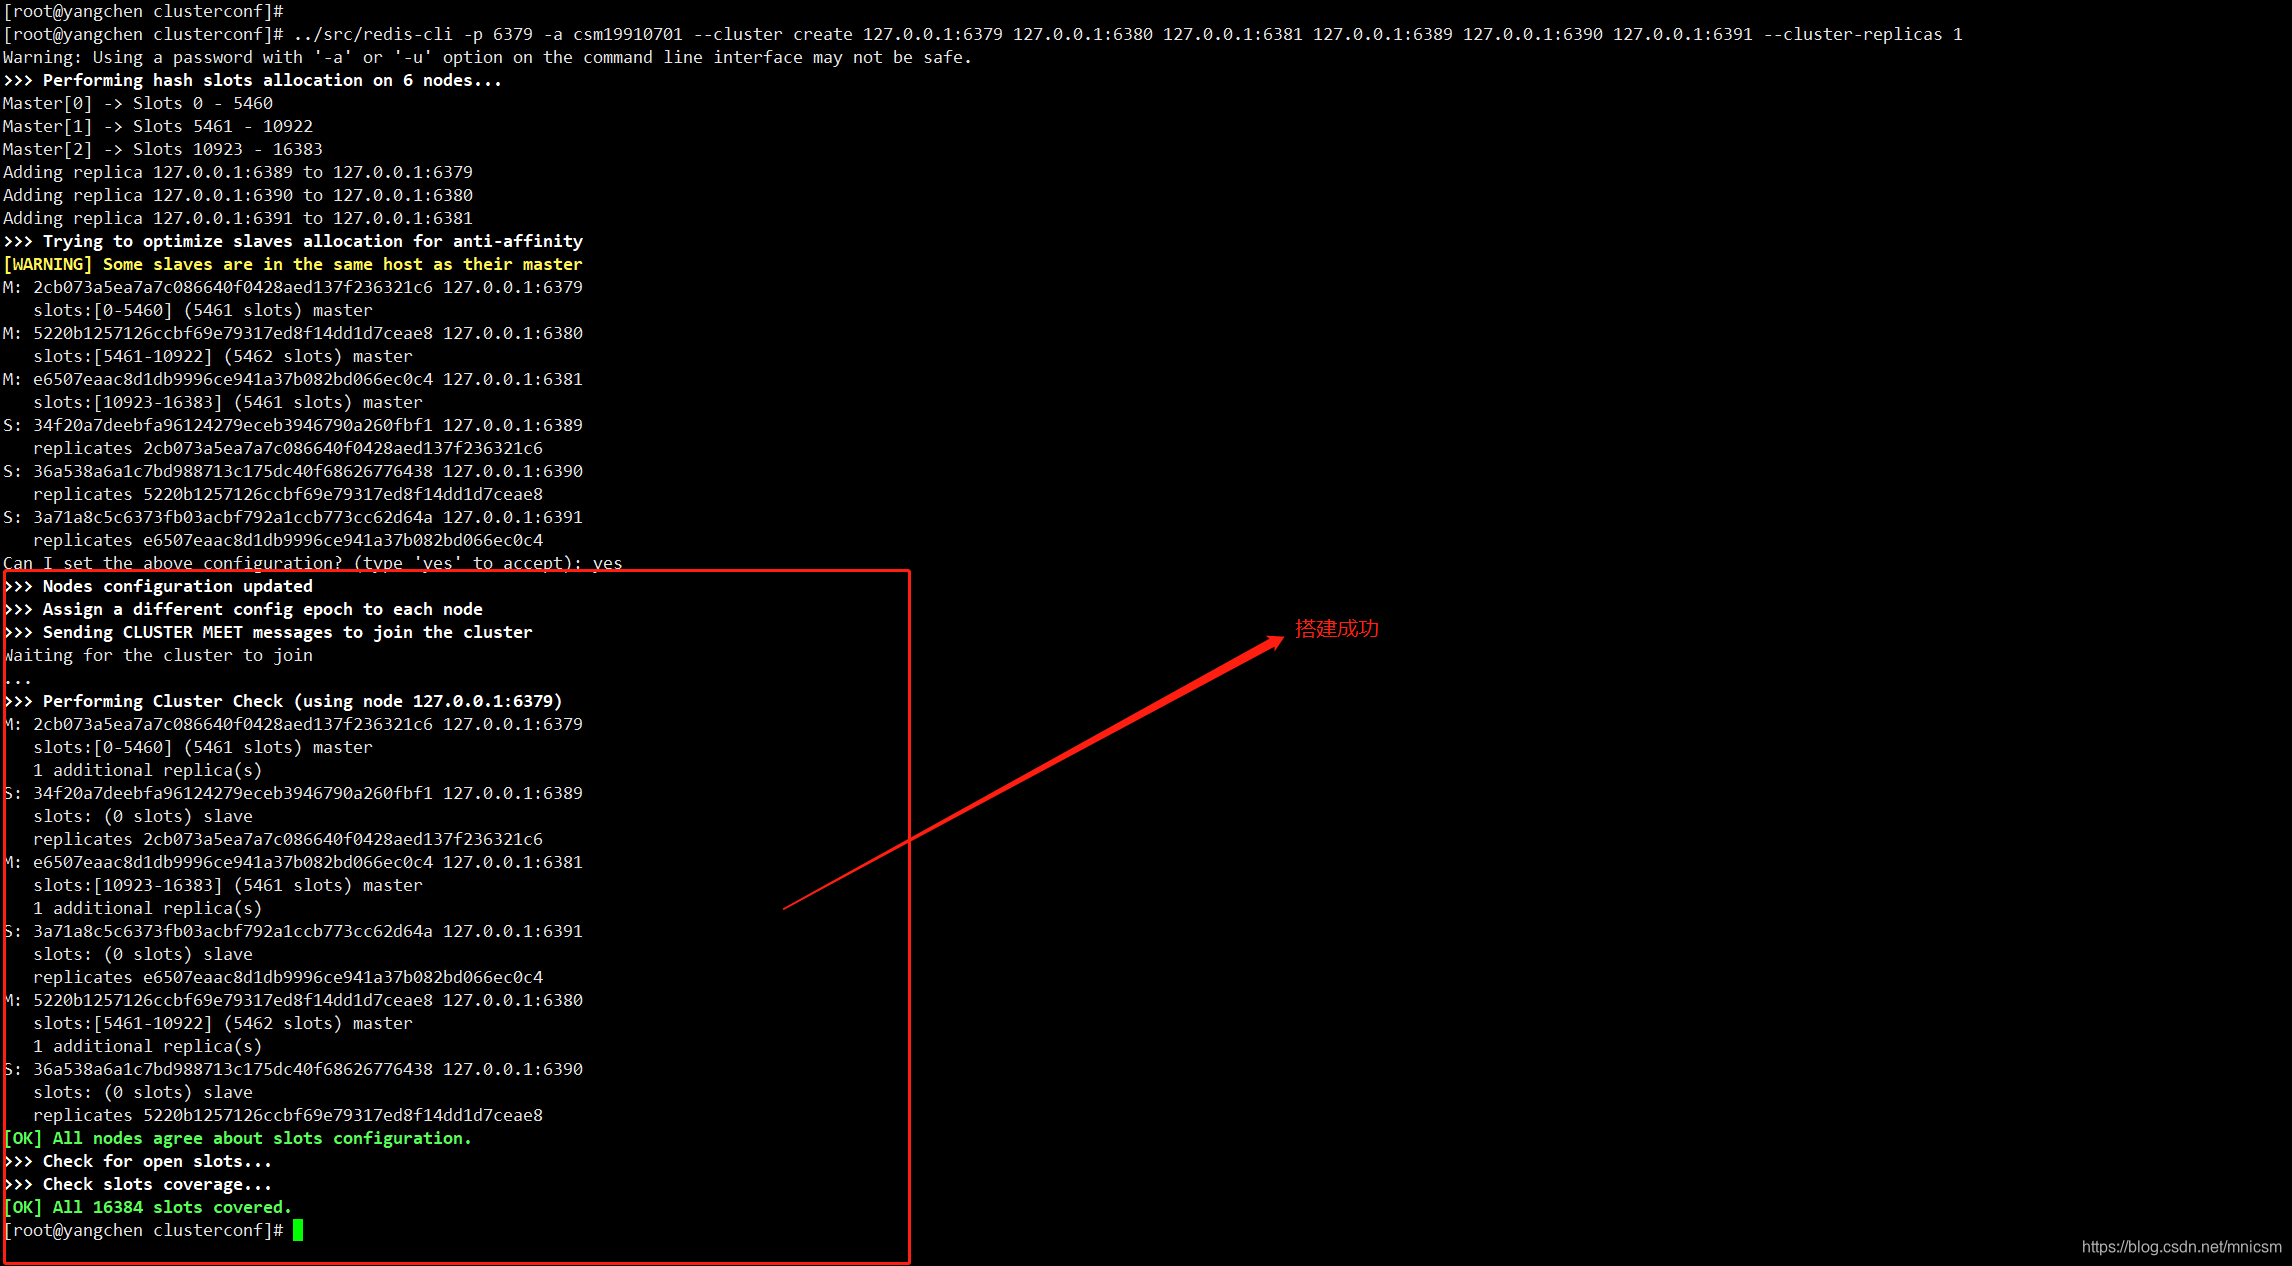Click the green terminal cursor at final prompt
The width and height of the screenshot is (2292, 1266).
[298, 1230]
